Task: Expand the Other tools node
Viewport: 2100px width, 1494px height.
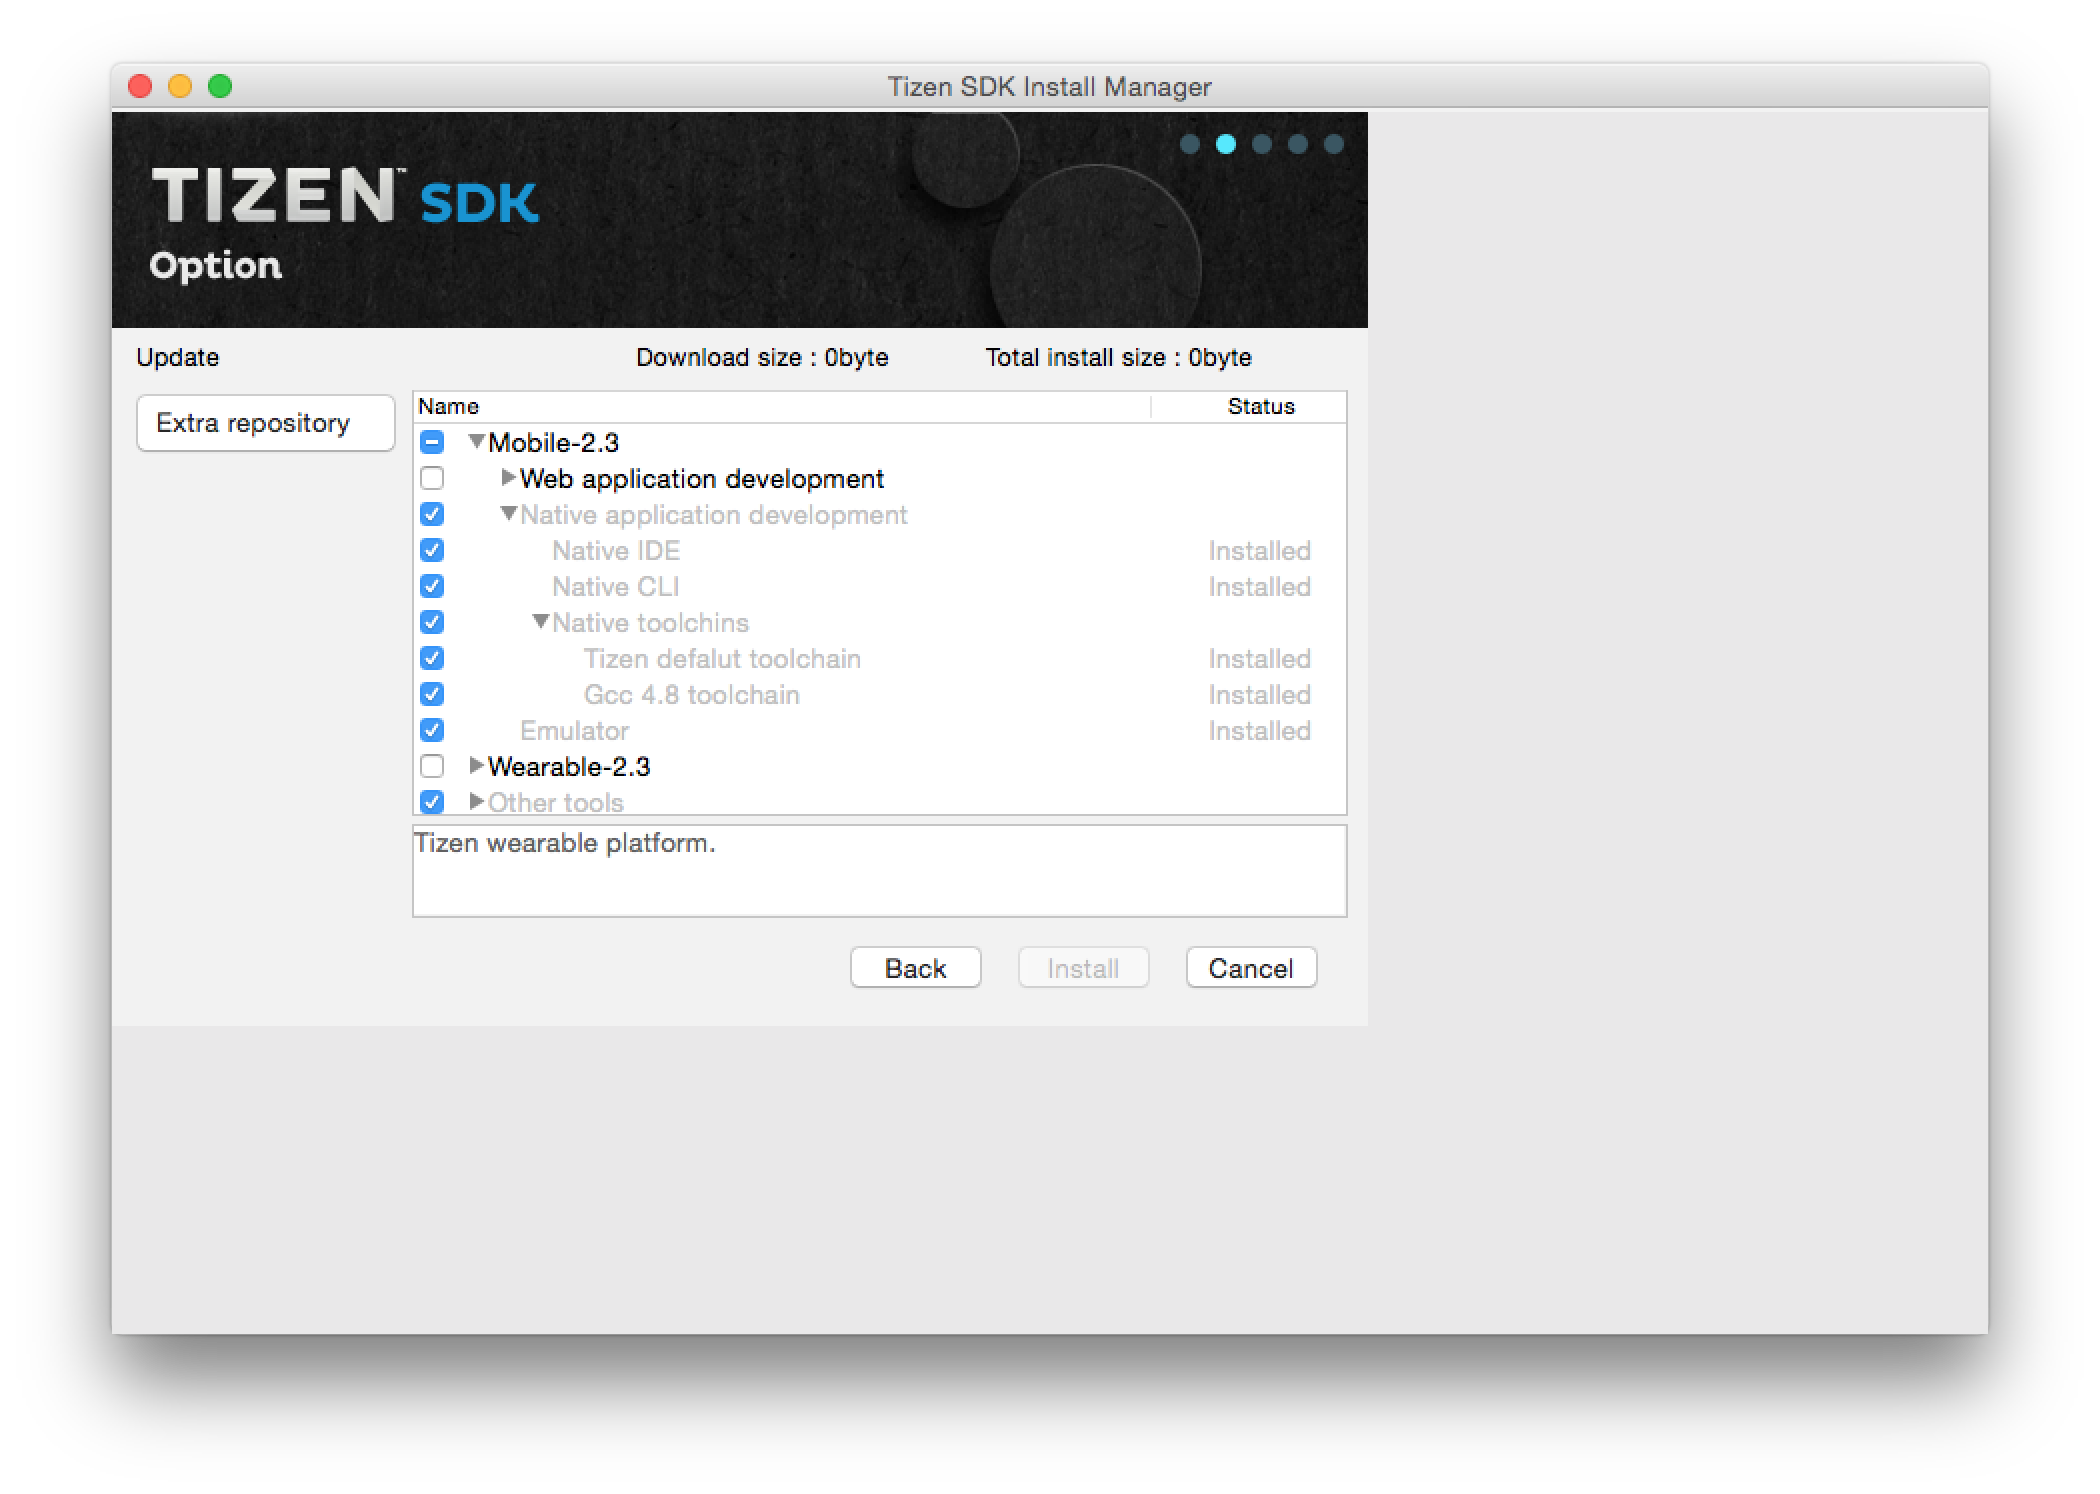Action: [x=476, y=801]
